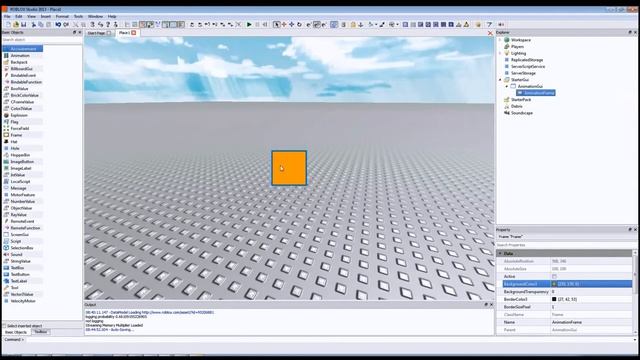
Task: Click the Command bar input field
Action: 329,340
